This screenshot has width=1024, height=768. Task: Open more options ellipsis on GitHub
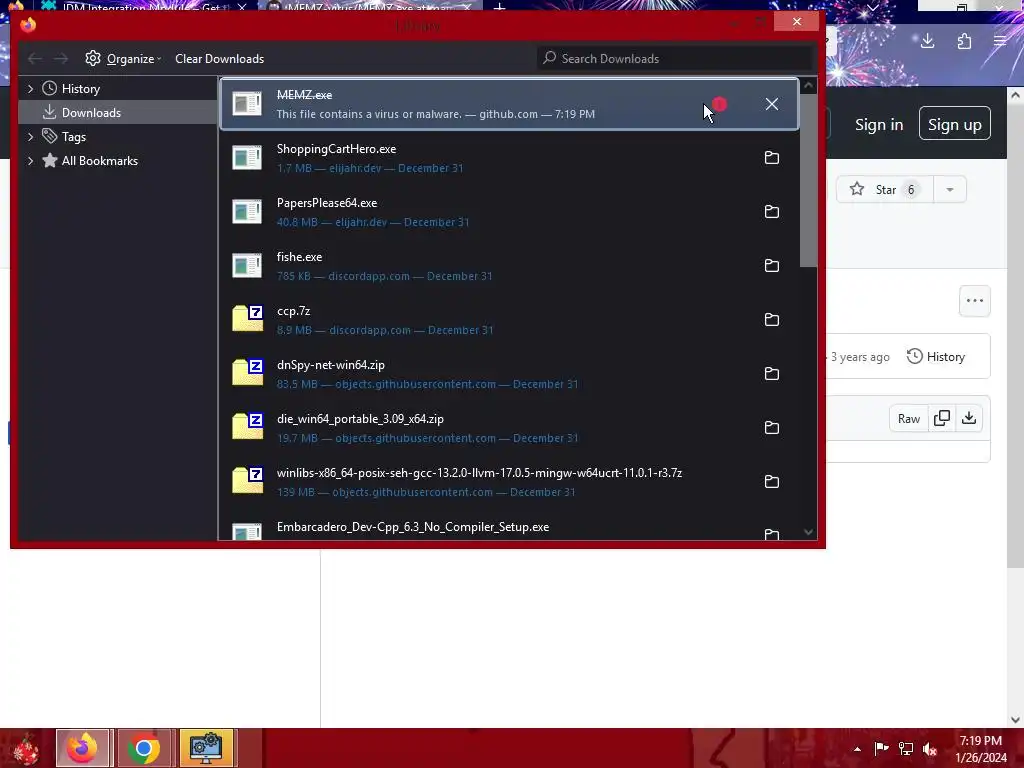click(x=974, y=301)
